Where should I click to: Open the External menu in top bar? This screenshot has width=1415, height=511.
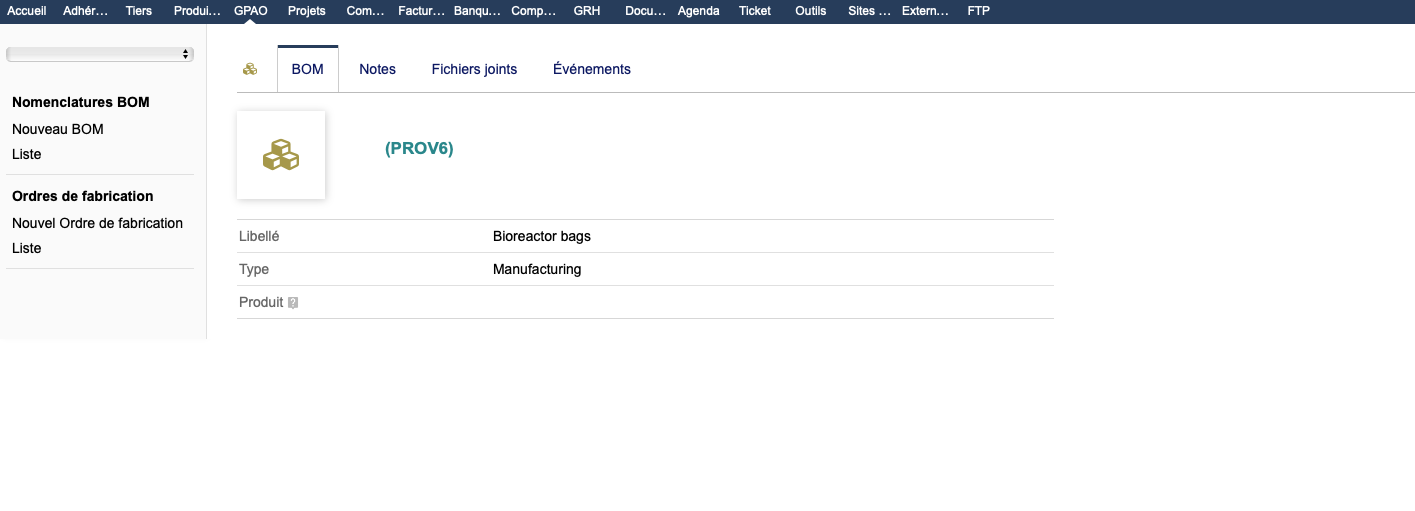coord(926,10)
